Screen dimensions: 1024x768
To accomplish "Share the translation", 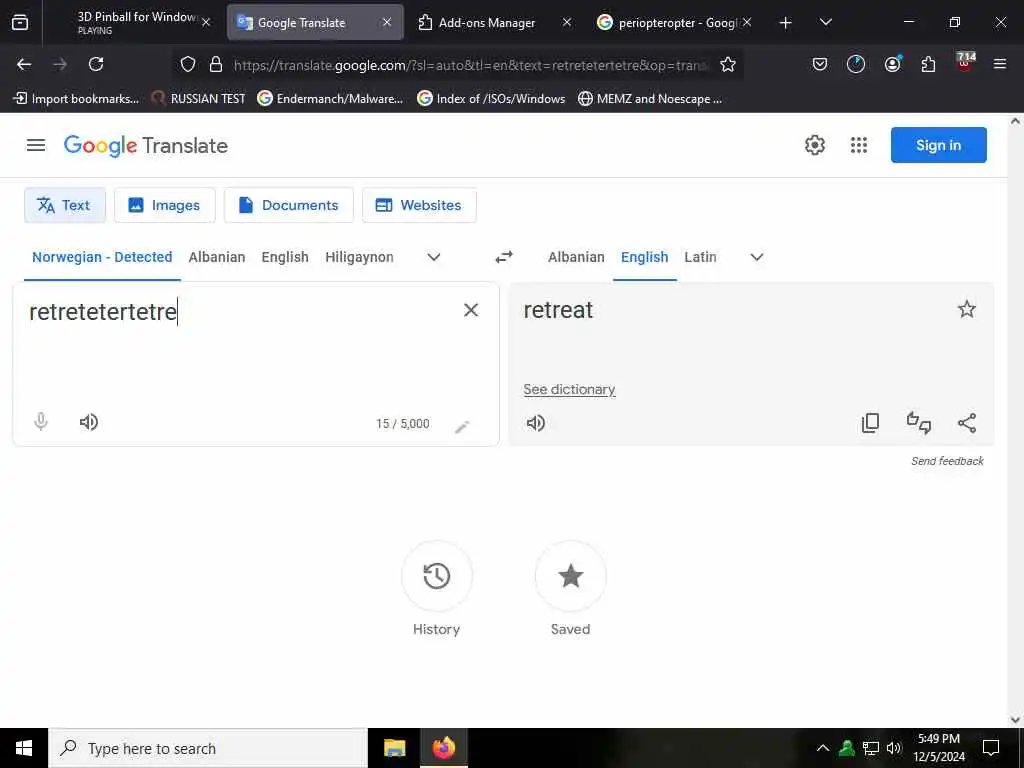I will tap(967, 423).
